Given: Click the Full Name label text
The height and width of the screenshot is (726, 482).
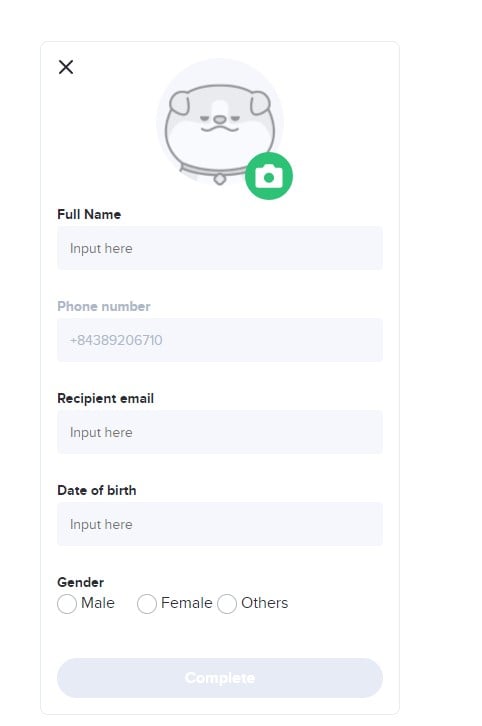Looking at the screenshot, I should click(x=89, y=214).
